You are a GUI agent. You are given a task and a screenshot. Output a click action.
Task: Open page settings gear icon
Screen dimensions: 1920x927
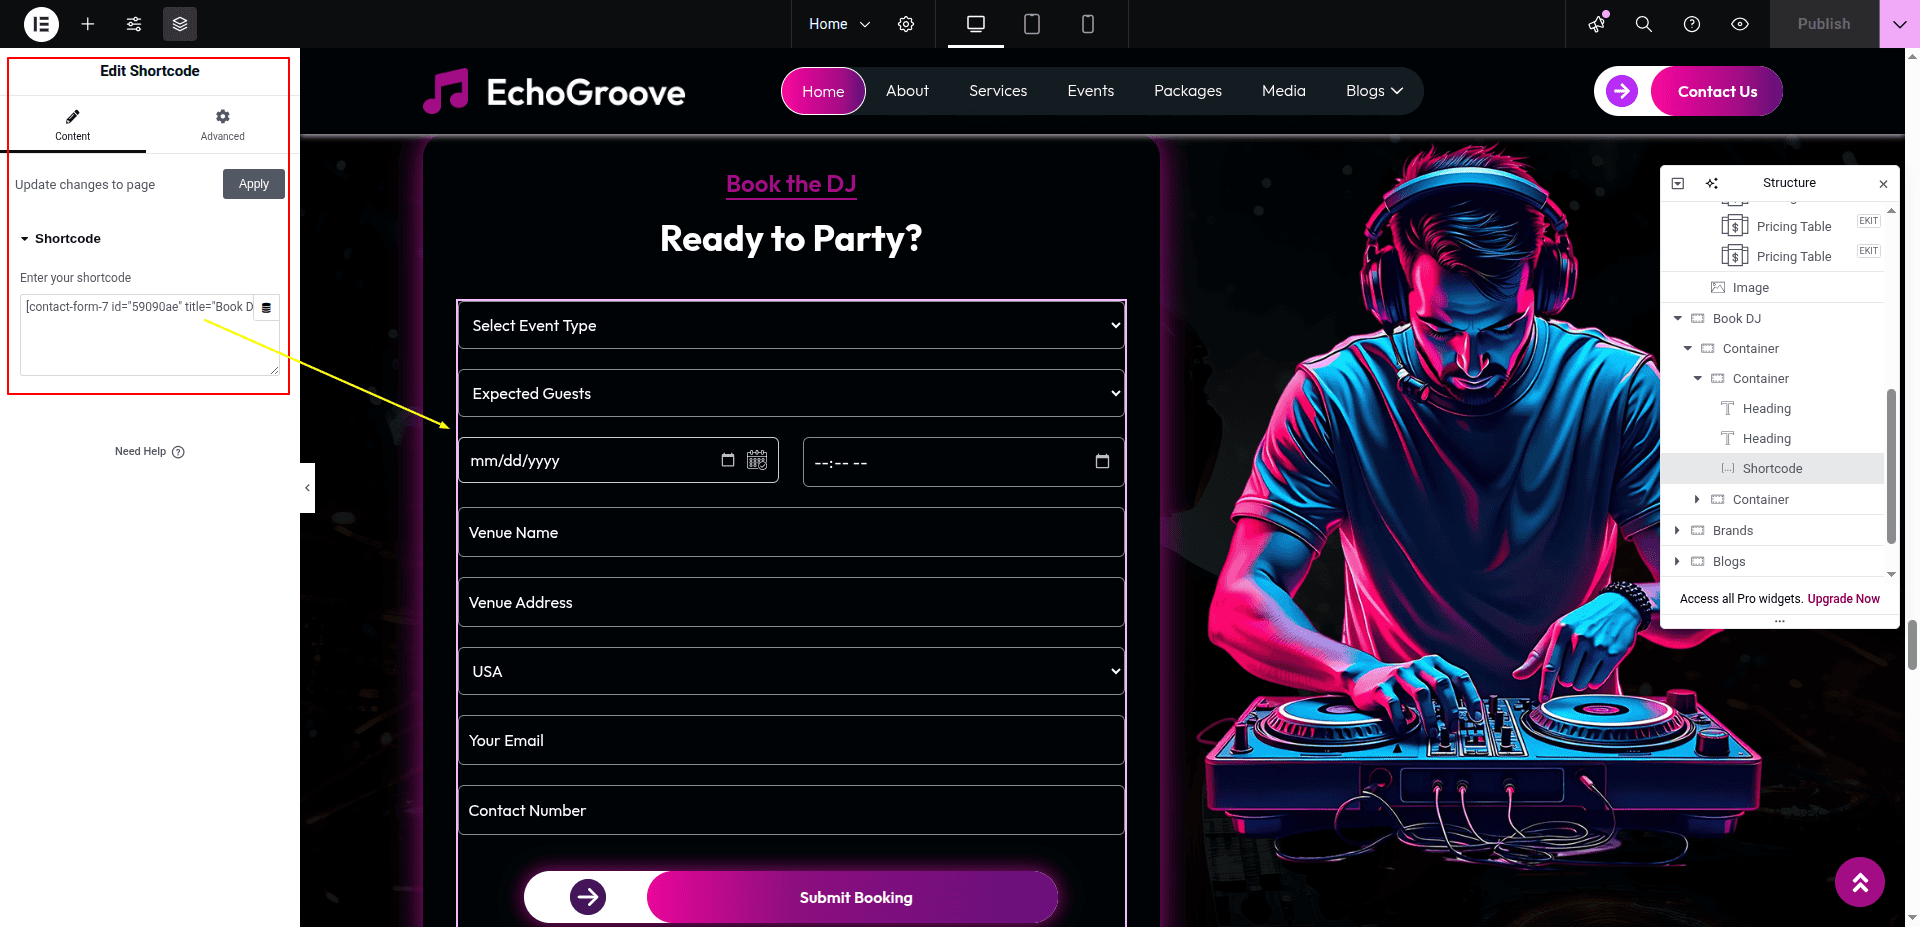click(x=906, y=24)
